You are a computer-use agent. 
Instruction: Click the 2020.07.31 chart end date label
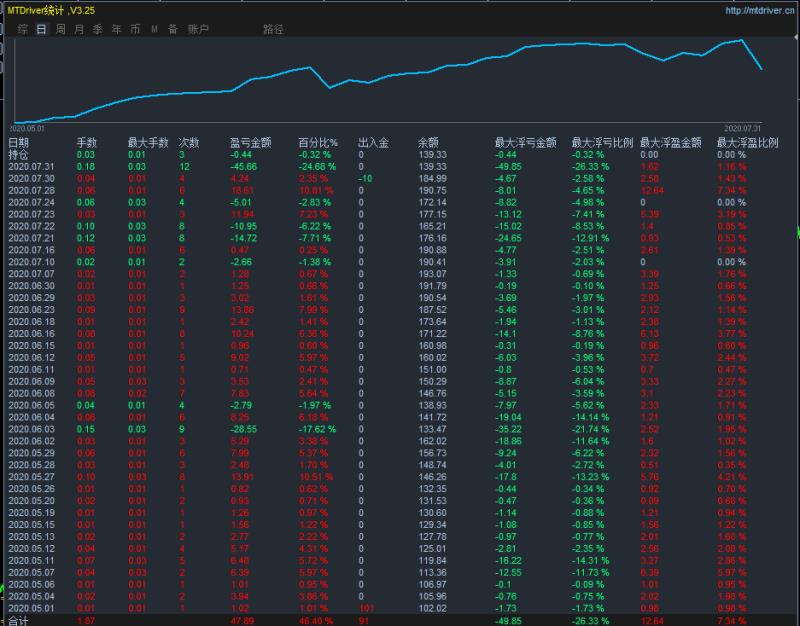click(742, 129)
